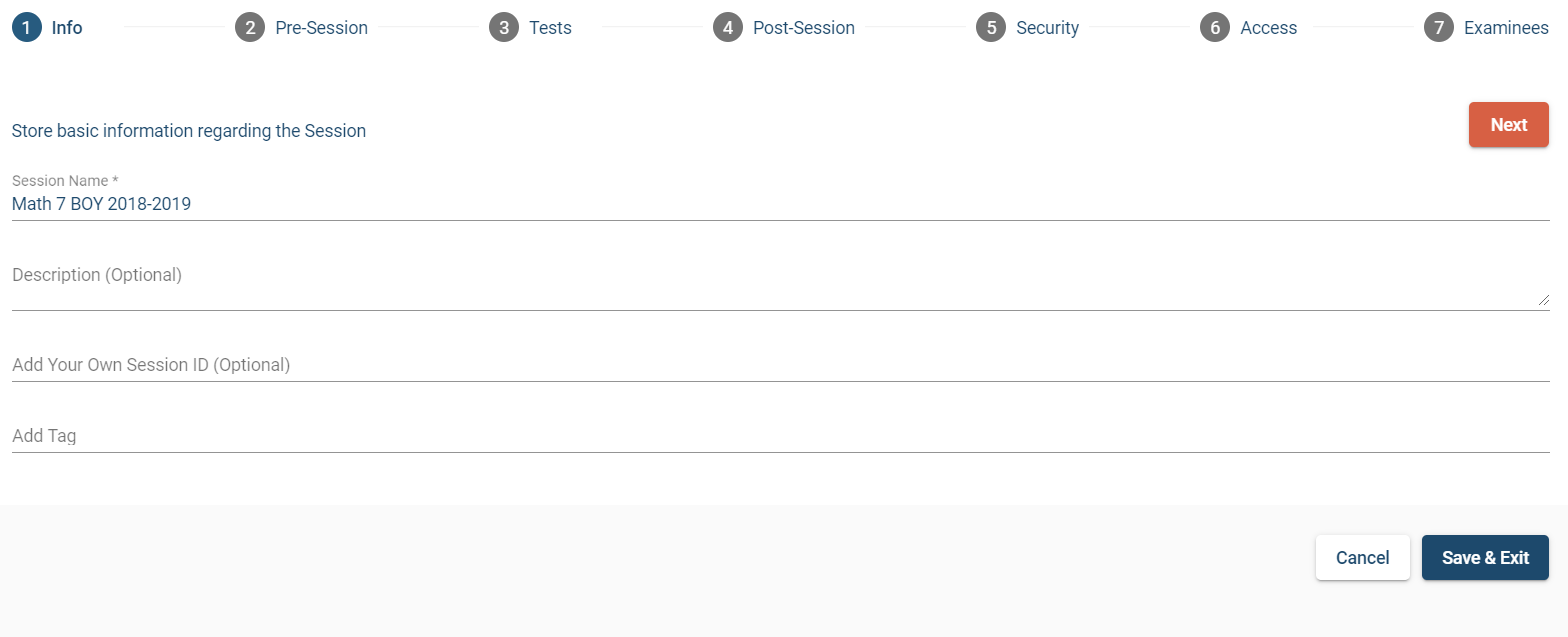Jump to the Security step label
The image size is (1568, 637).
[1047, 28]
